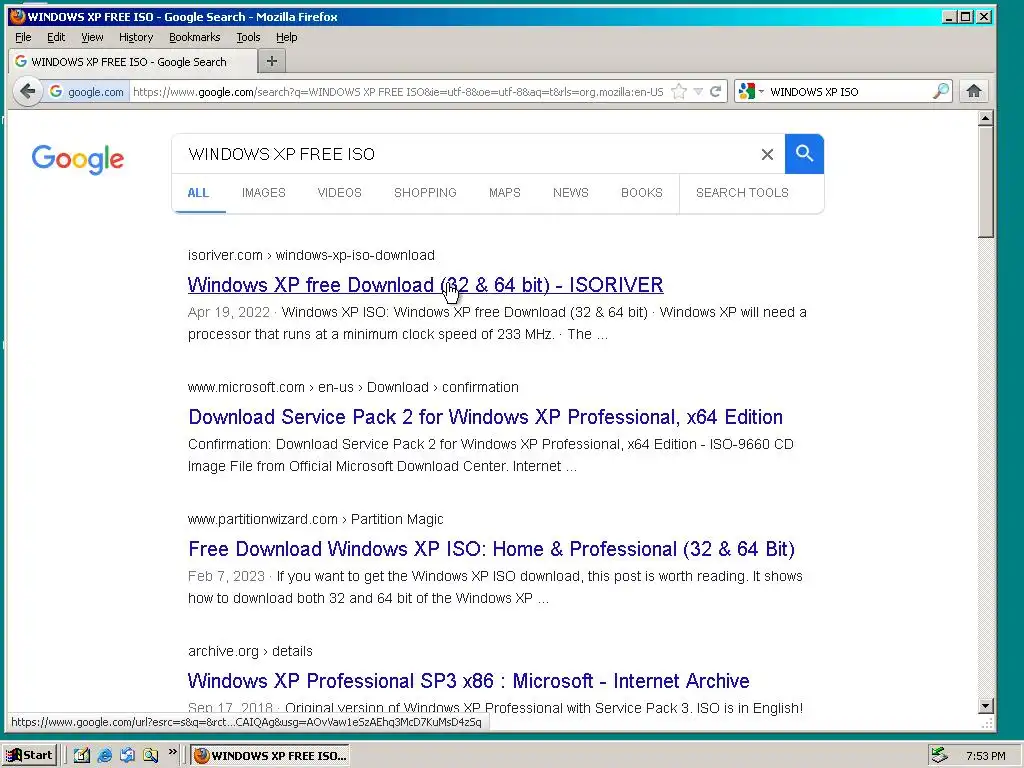Open the Help menu
The height and width of the screenshot is (768, 1024).
[x=286, y=37]
